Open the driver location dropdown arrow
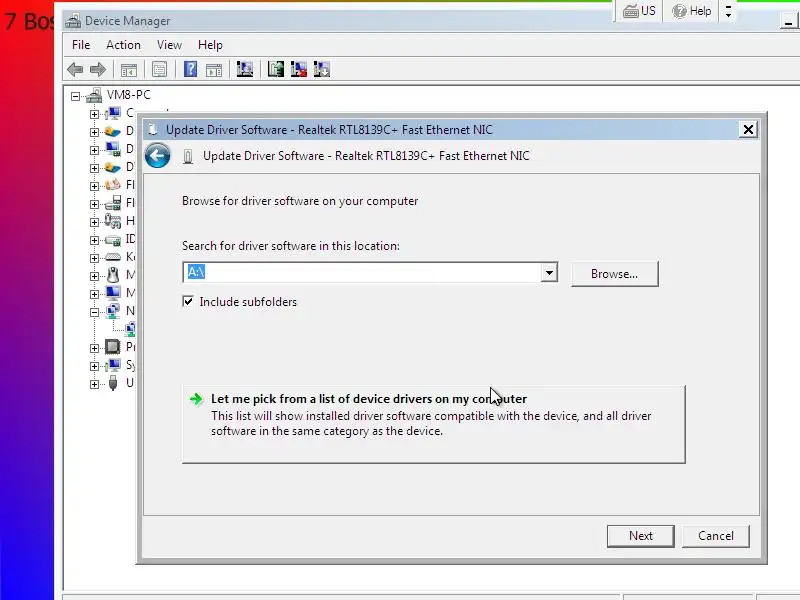Screen dimensions: 800x600 549,272
